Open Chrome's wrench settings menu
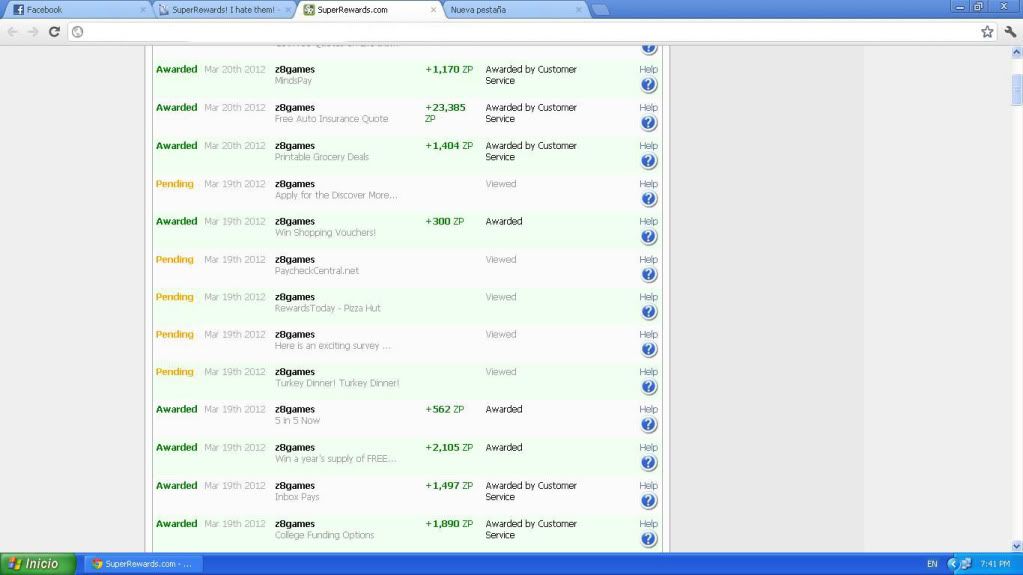1023x575 pixels. click(x=1009, y=31)
